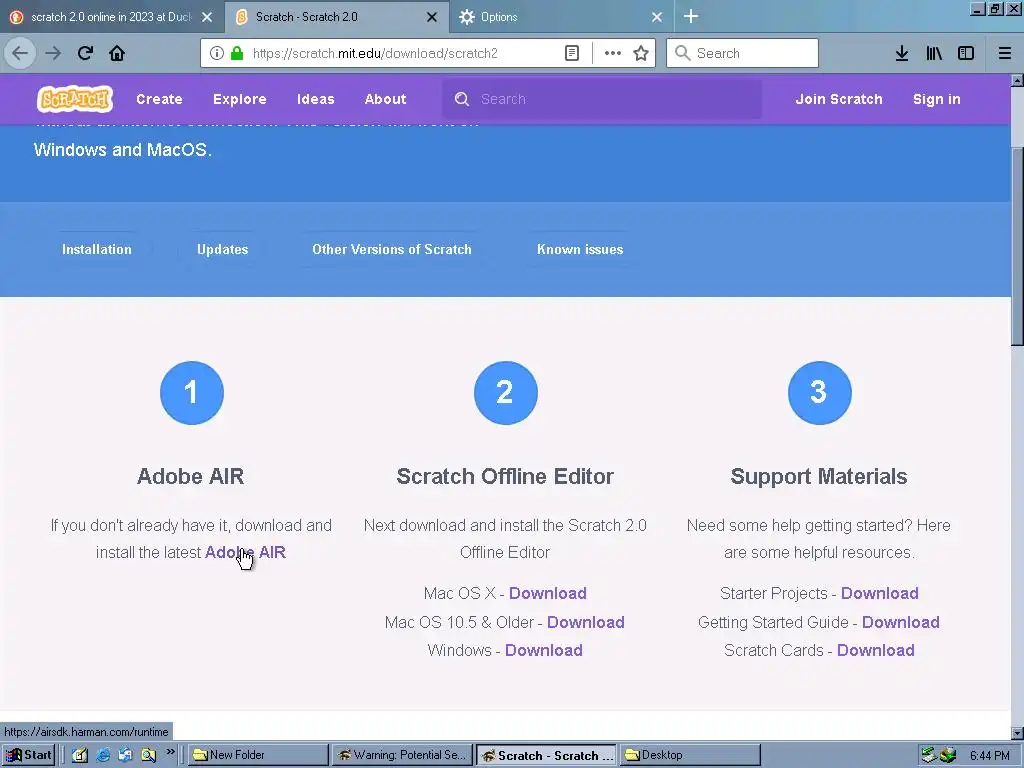
Task: Show sidebars icon in toolbar
Action: click(x=966, y=53)
